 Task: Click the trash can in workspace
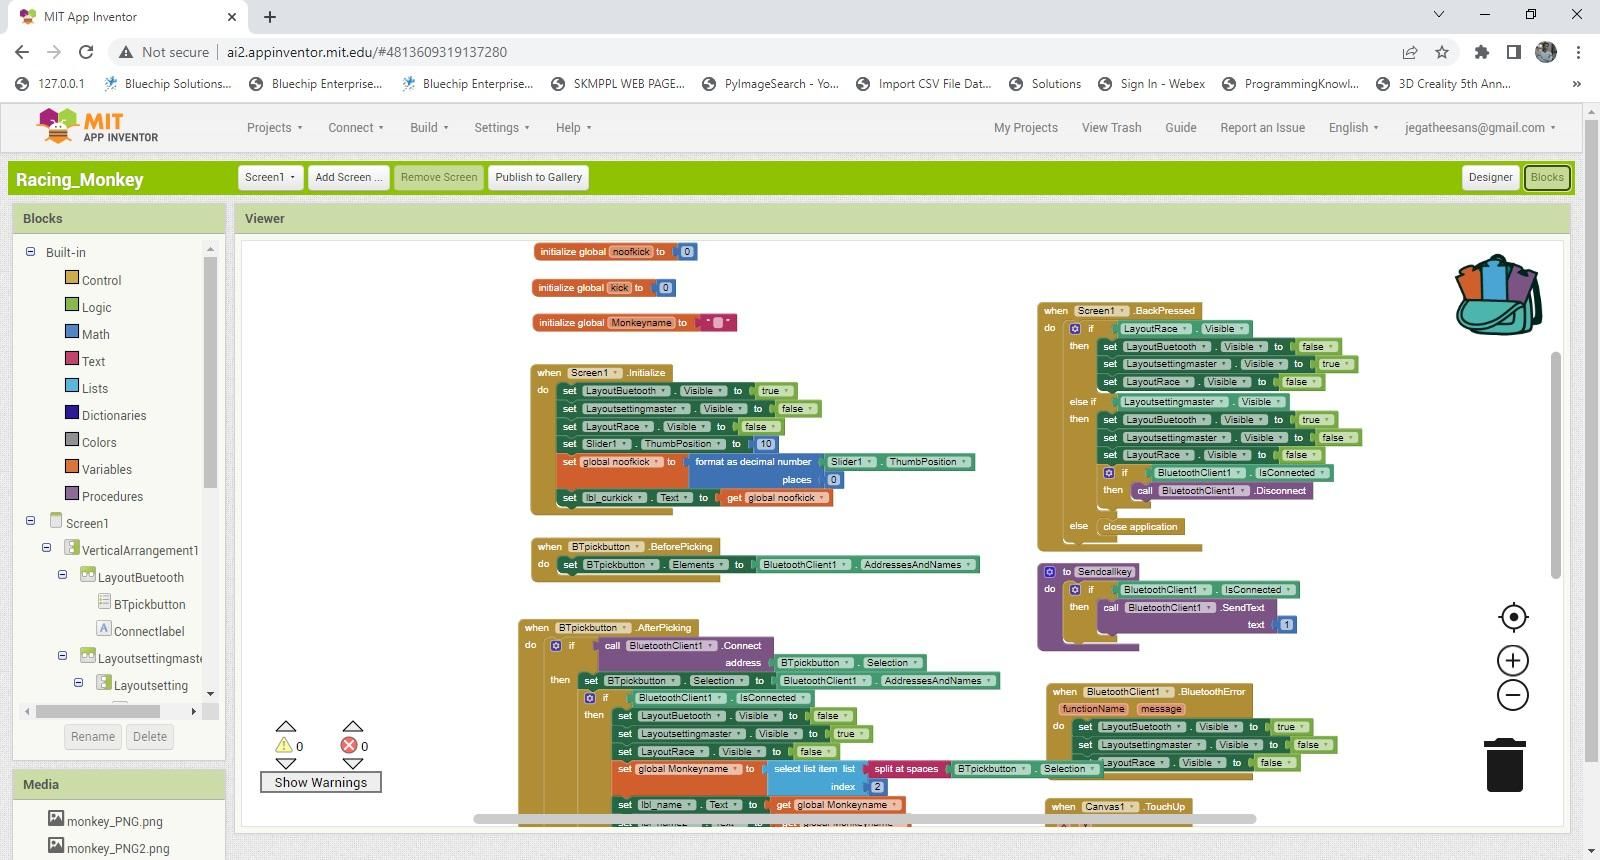[x=1505, y=765]
